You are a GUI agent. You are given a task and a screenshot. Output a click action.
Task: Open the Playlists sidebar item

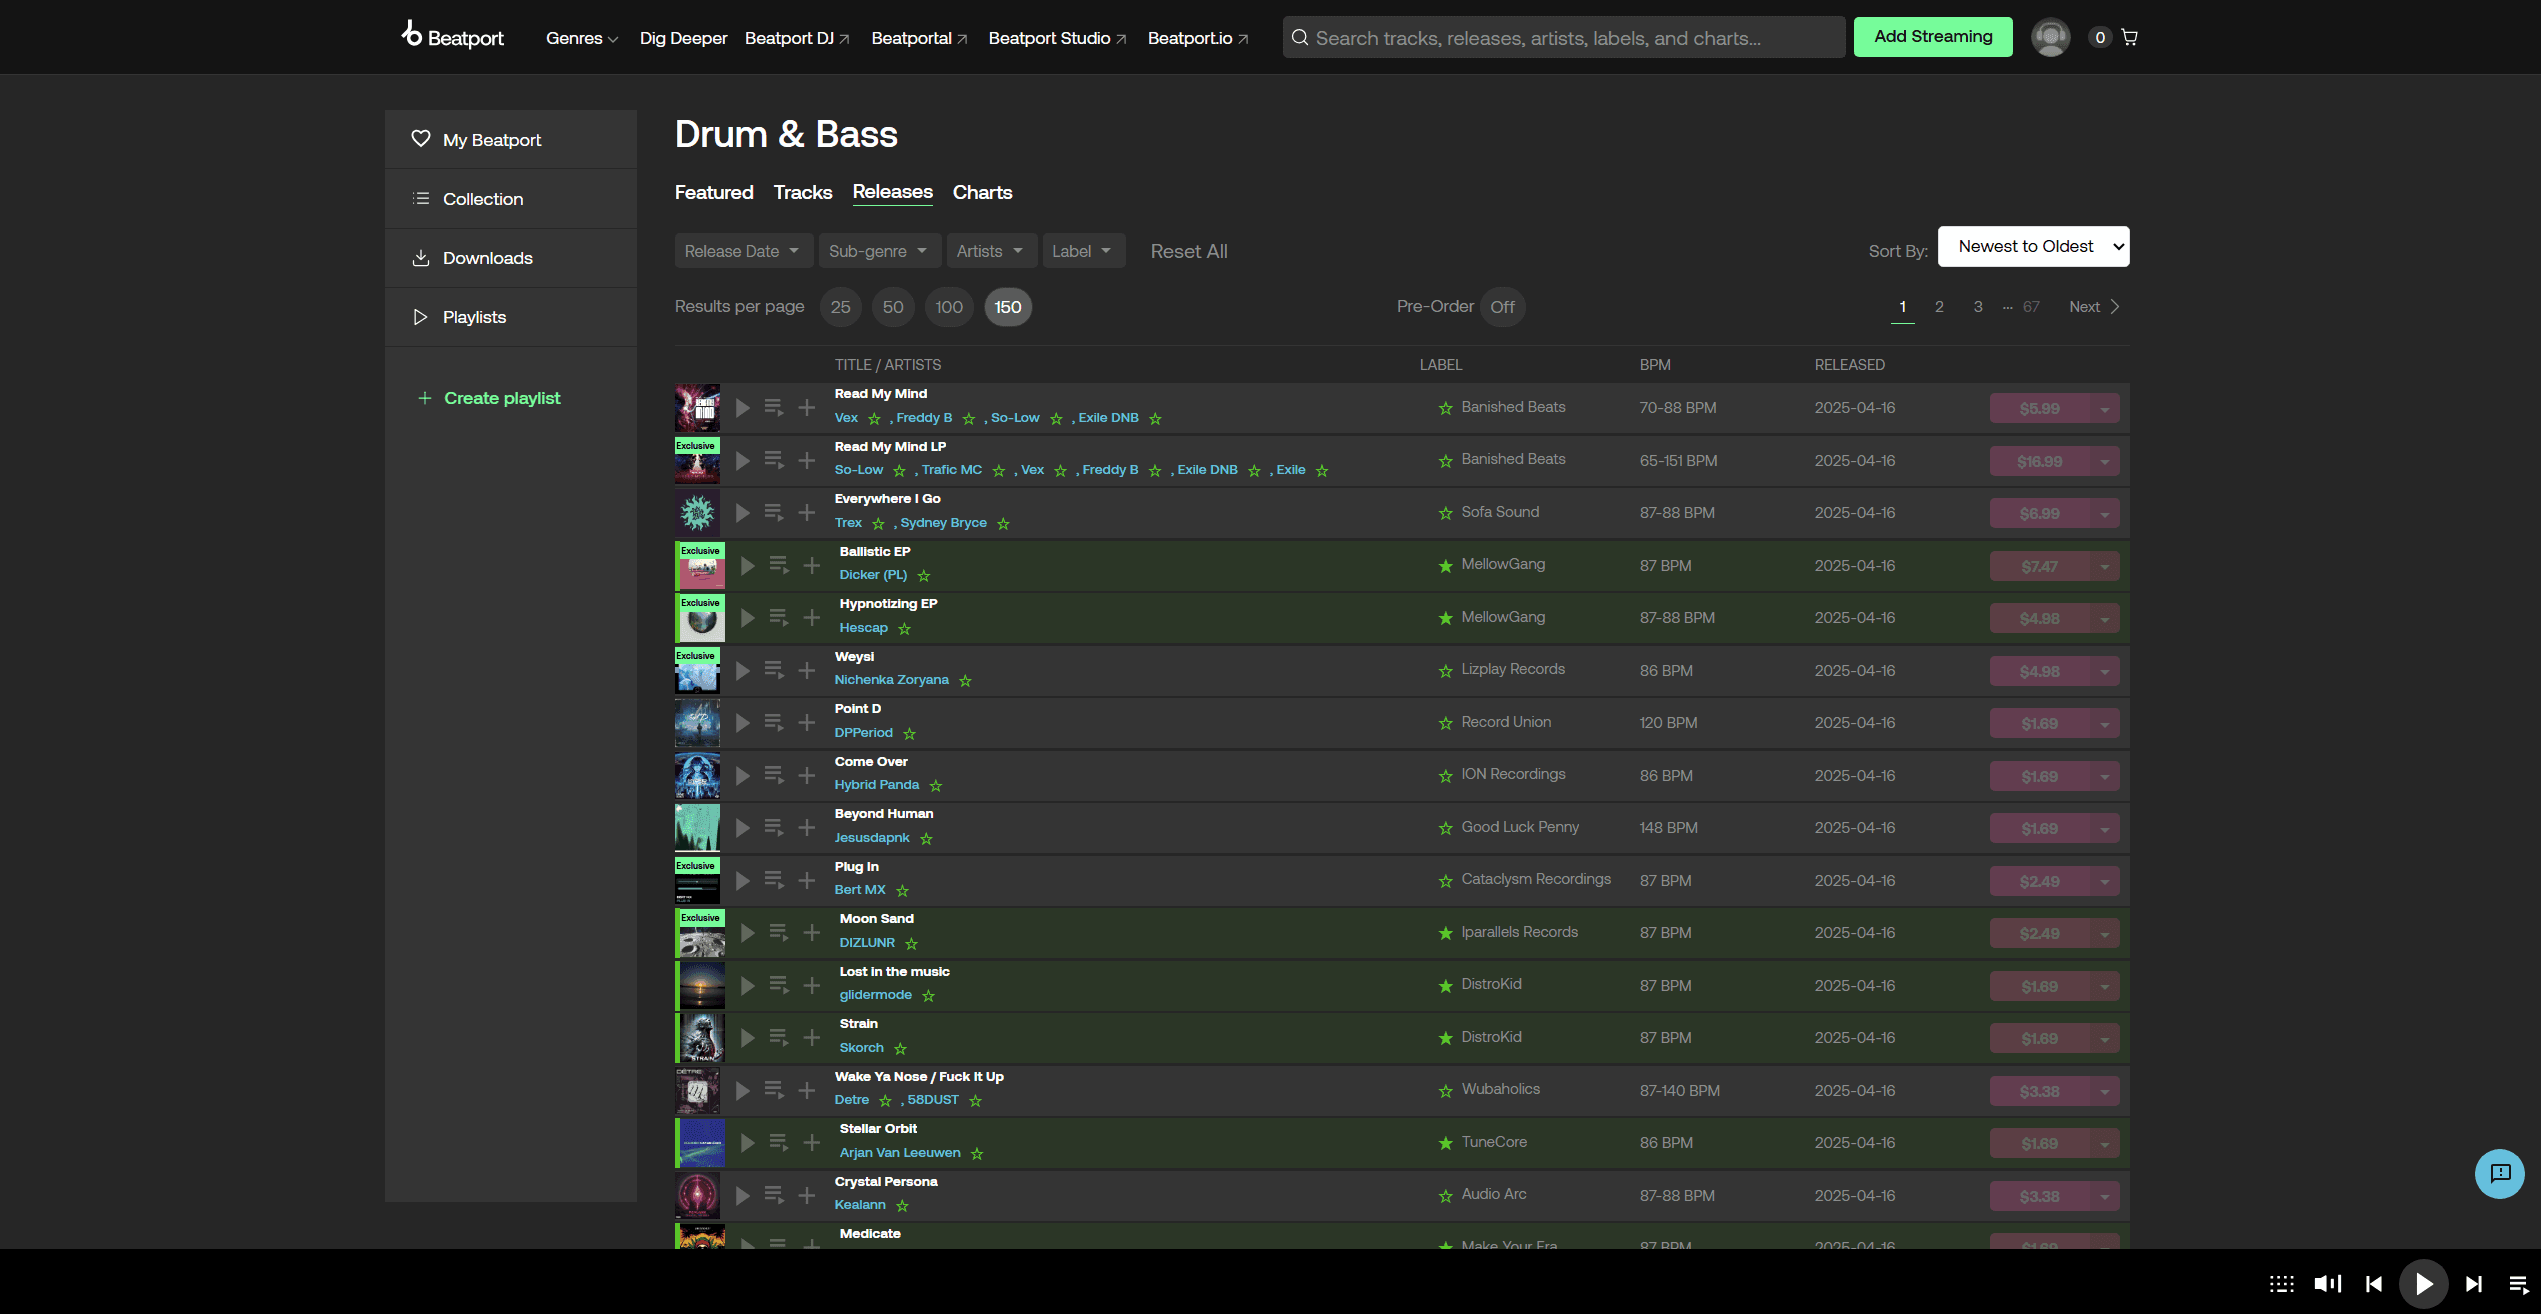point(511,317)
